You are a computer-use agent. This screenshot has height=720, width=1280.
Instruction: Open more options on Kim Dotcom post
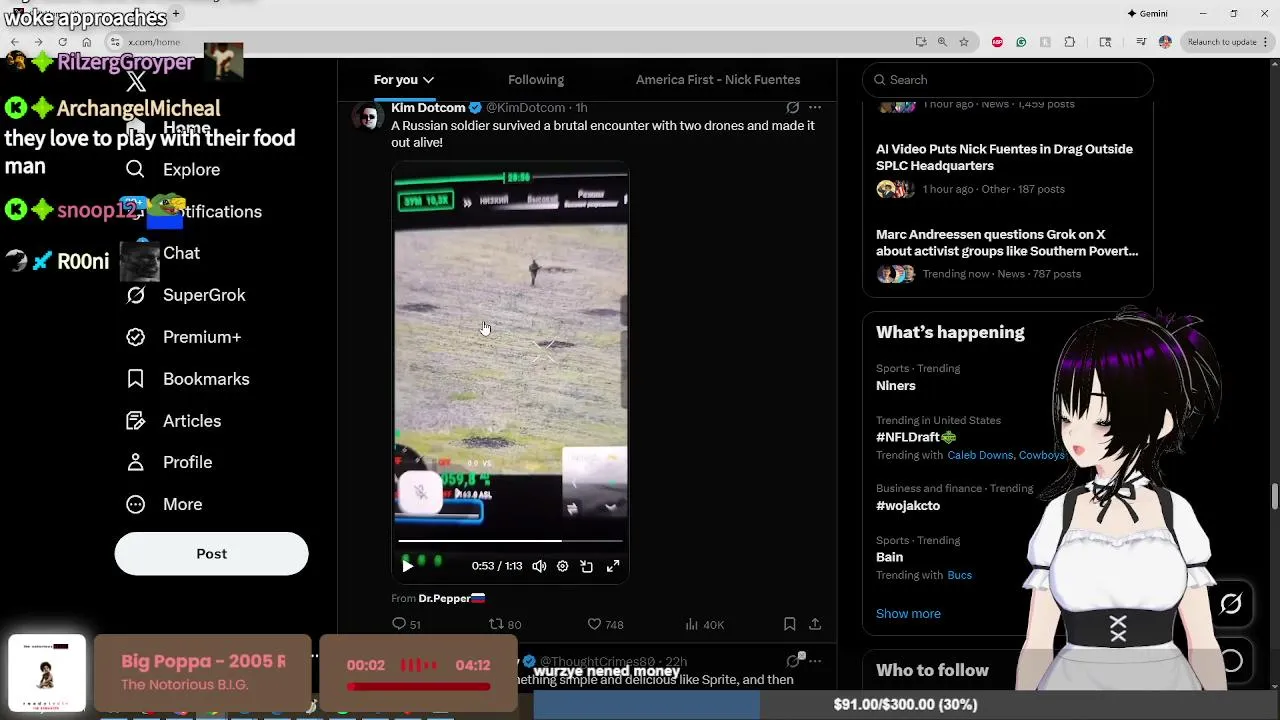[815, 107]
